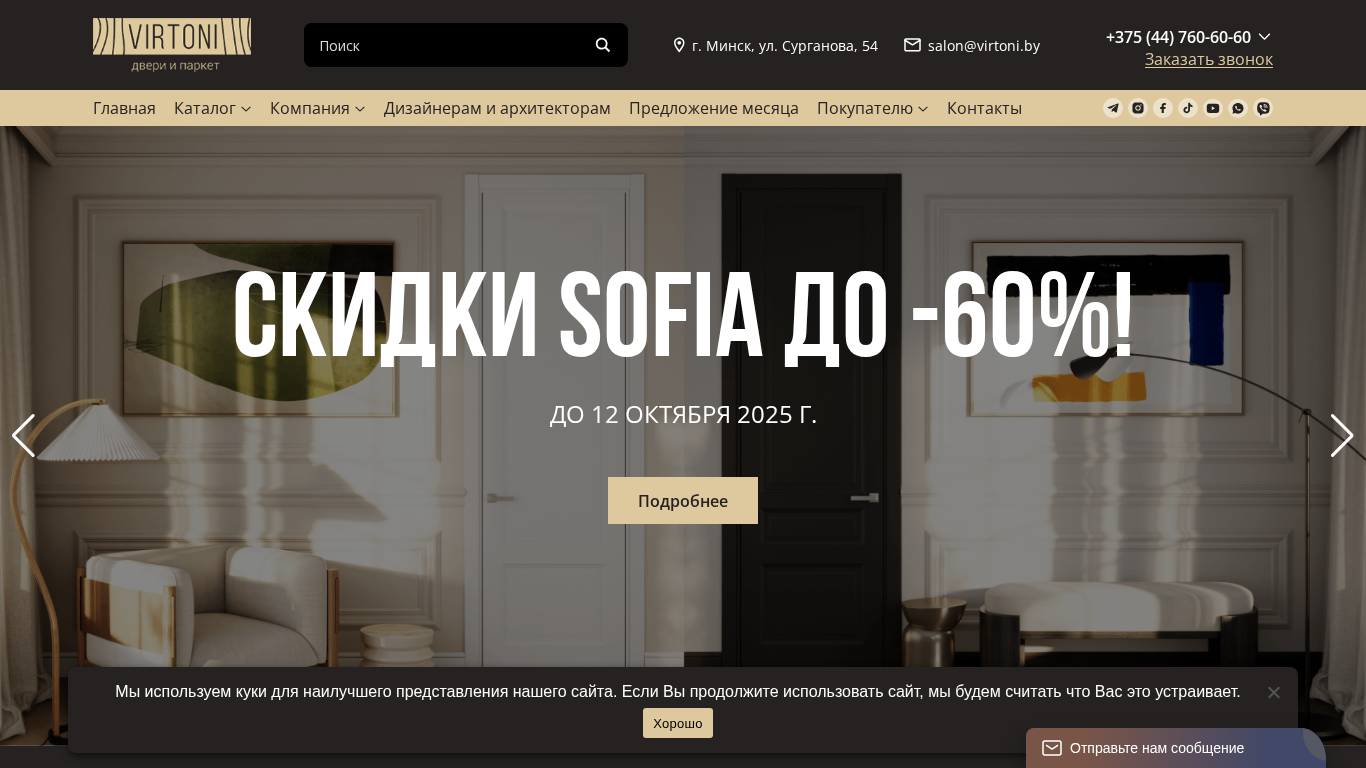
Task: Open the TikTok social icon
Action: click(1188, 108)
